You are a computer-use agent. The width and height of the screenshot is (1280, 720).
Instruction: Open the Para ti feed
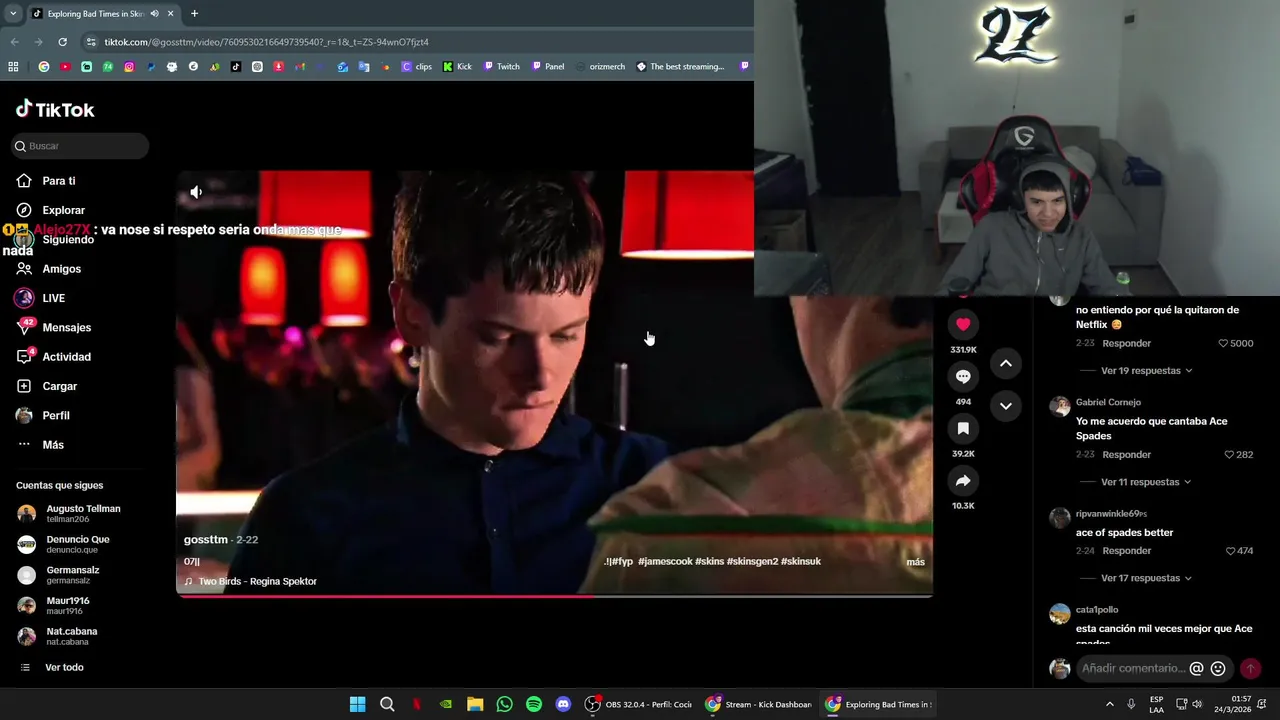point(46,181)
